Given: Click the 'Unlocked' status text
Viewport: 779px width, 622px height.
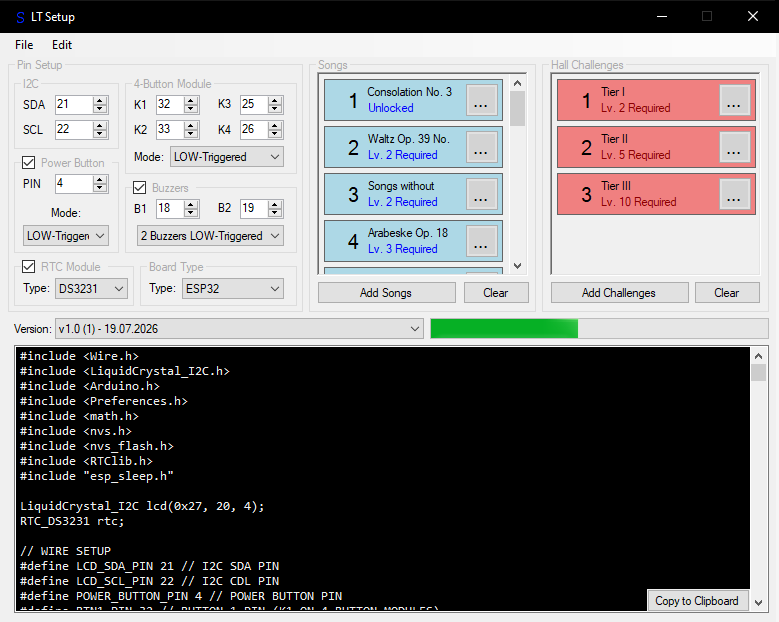Looking at the screenshot, I should [x=390, y=108].
